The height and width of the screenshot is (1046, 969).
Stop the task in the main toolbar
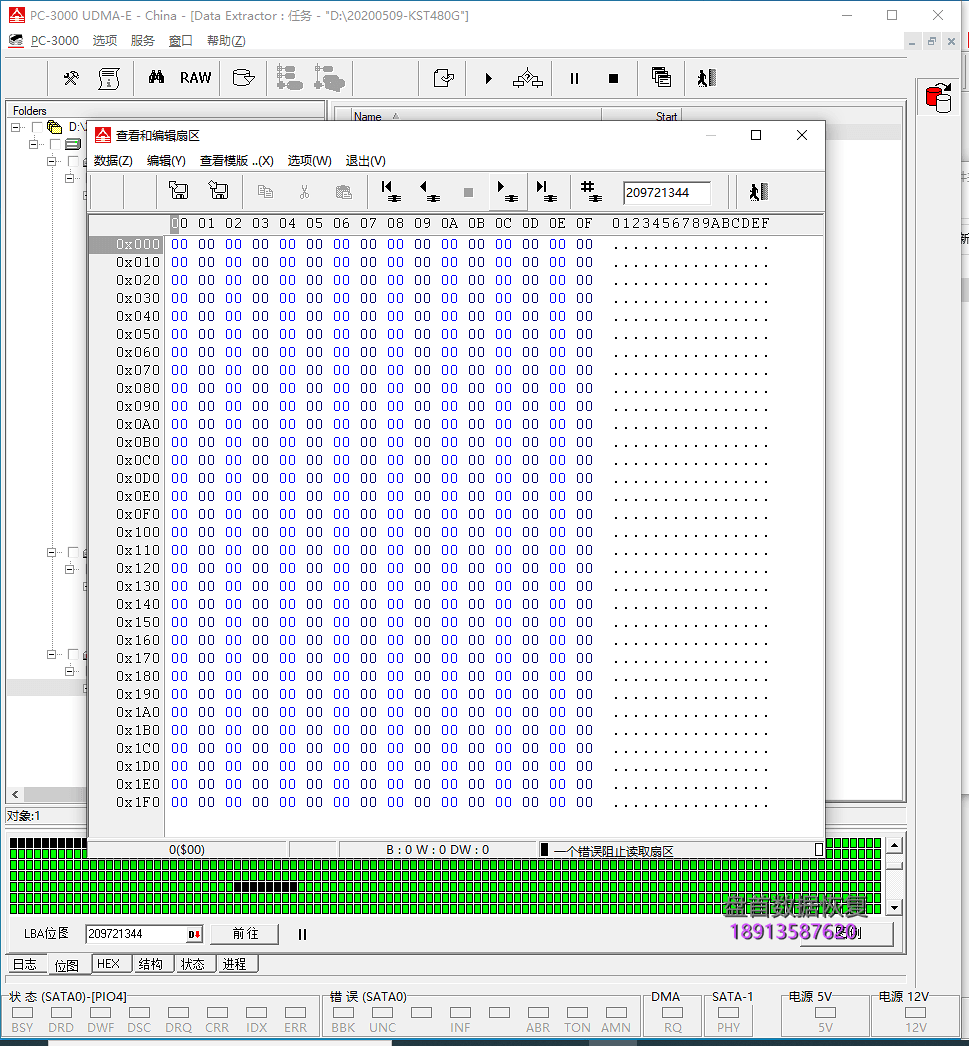pyautogui.click(x=614, y=79)
